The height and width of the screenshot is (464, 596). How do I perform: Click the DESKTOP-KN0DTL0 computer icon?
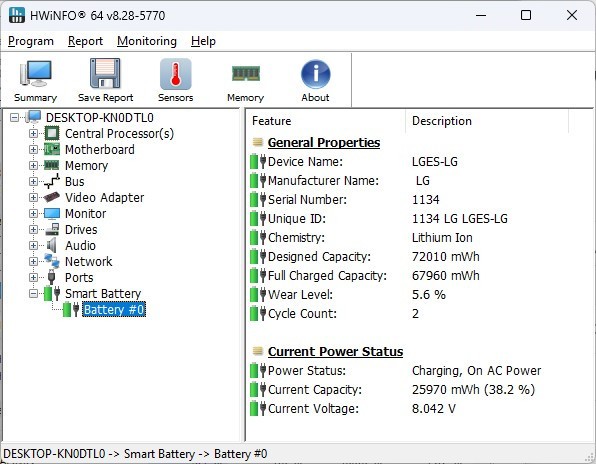coord(33,117)
